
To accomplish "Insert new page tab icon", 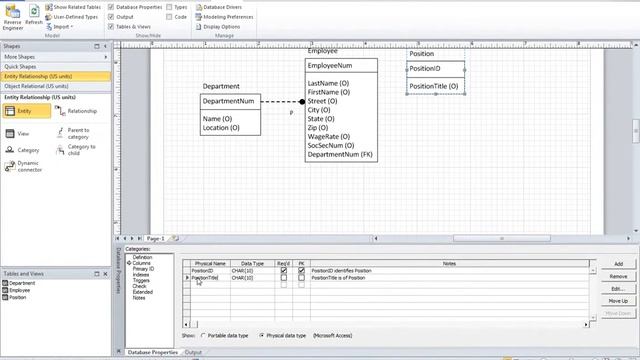I will click(x=174, y=238).
